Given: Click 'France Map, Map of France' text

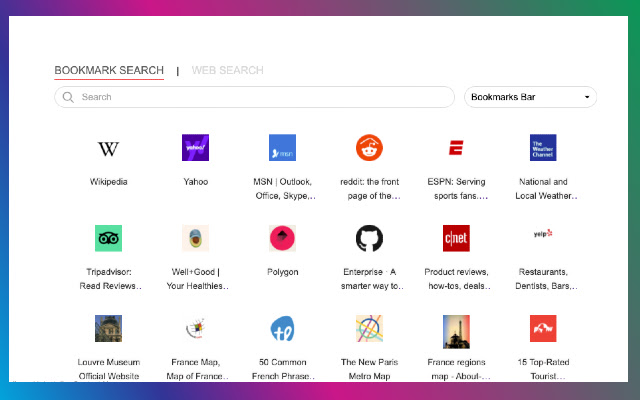Looking at the screenshot, I should point(197,369).
